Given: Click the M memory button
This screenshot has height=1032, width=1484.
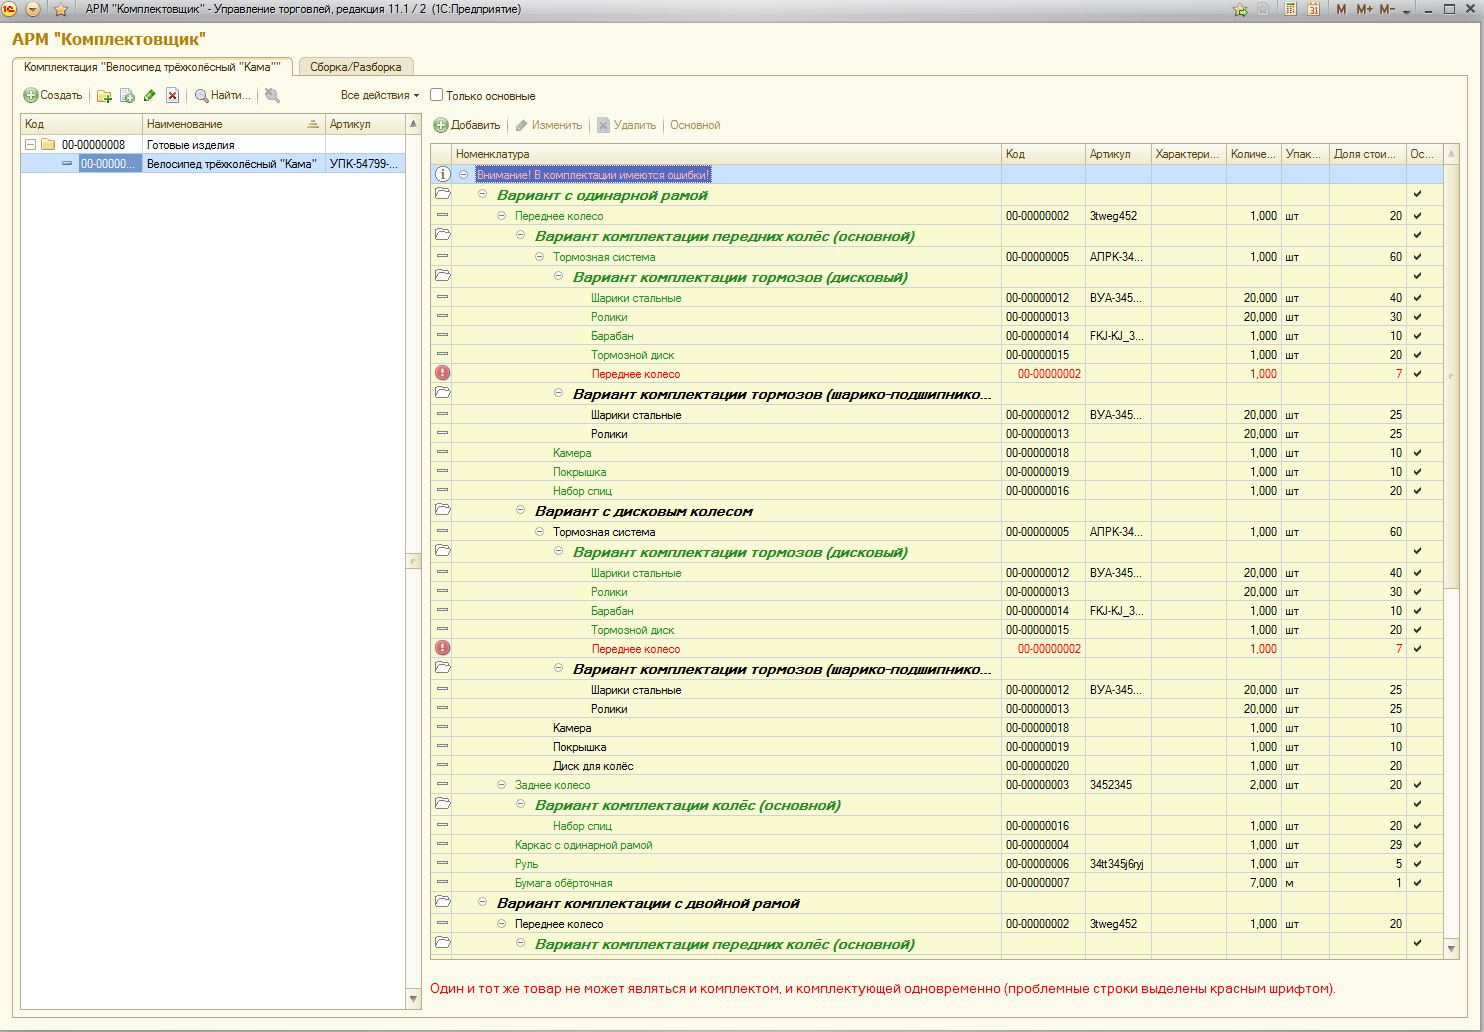Looking at the screenshot, I should (1341, 9).
